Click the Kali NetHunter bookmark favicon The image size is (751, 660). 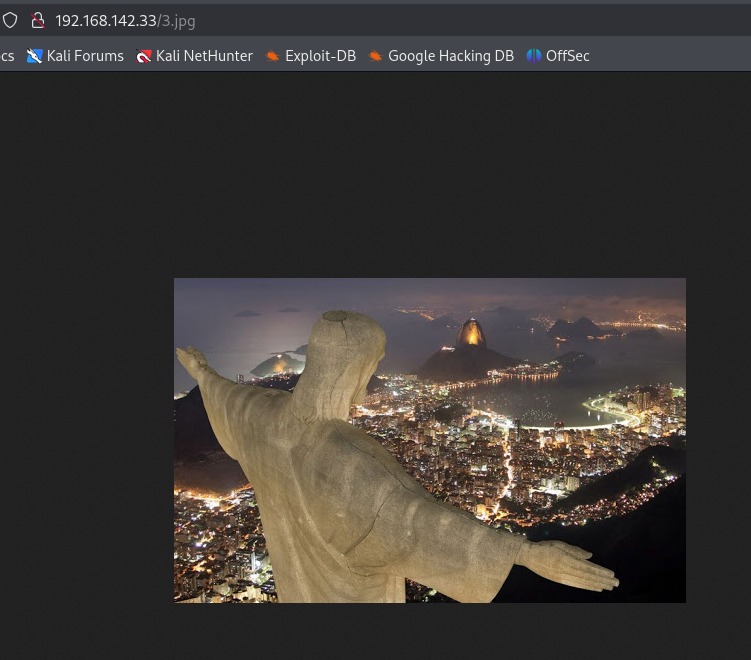click(x=144, y=56)
